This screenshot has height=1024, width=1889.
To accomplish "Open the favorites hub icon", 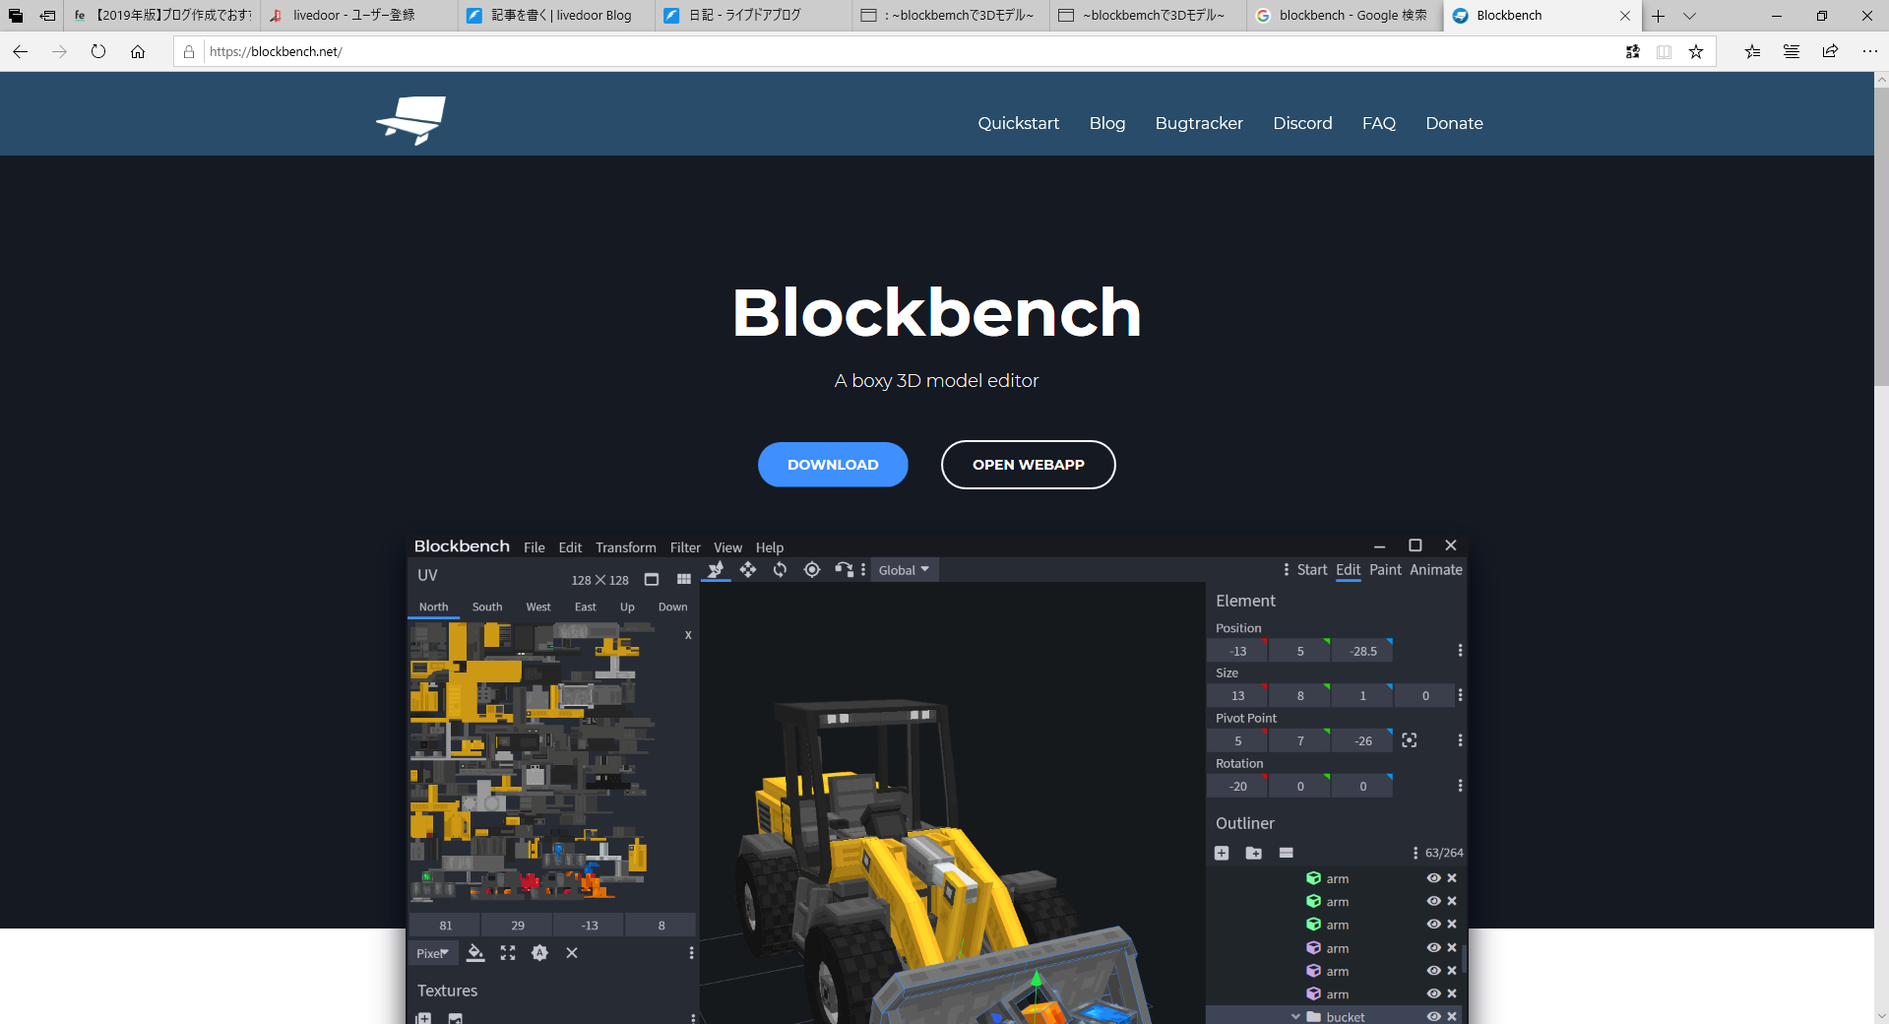I will coord(1752,52).
